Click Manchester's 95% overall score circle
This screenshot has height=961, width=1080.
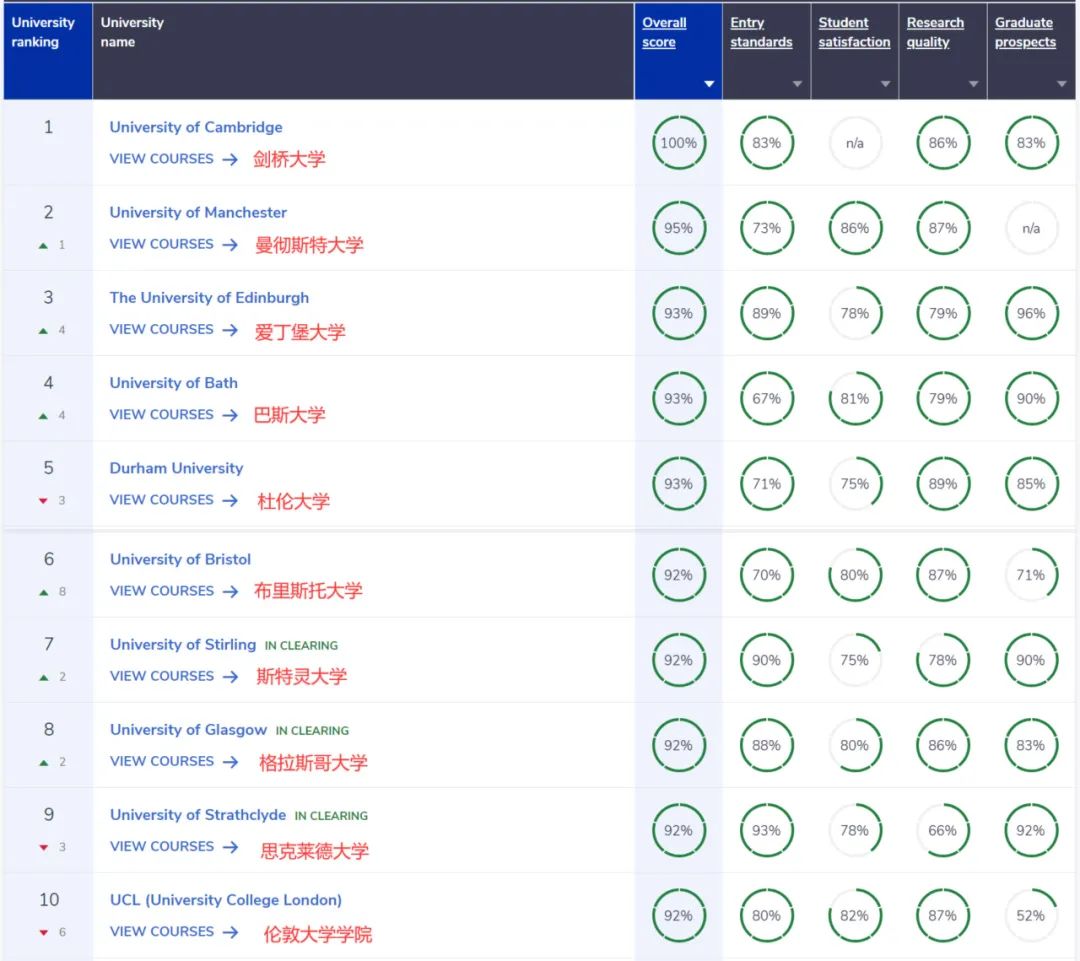[x=678, y=229]
